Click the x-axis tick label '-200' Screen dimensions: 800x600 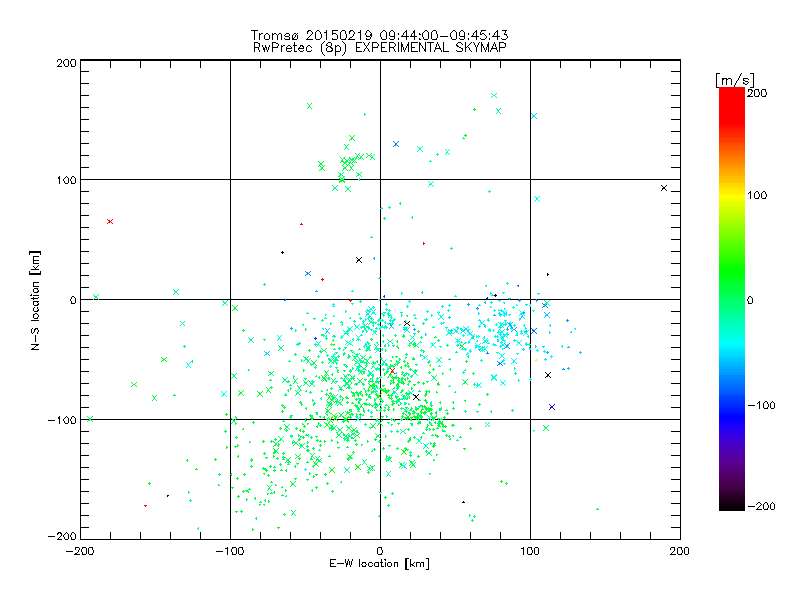coord(80,551)
